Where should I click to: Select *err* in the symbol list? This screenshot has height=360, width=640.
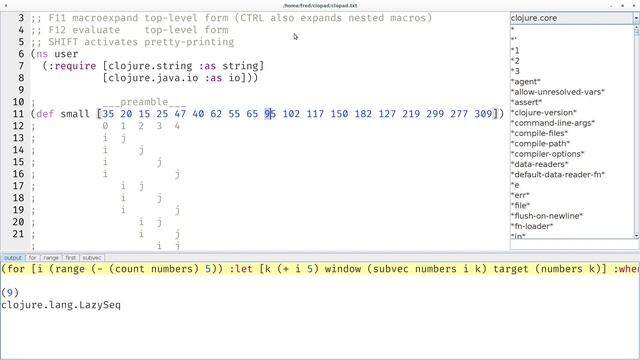pyautogui.click(x=520, y=195)
